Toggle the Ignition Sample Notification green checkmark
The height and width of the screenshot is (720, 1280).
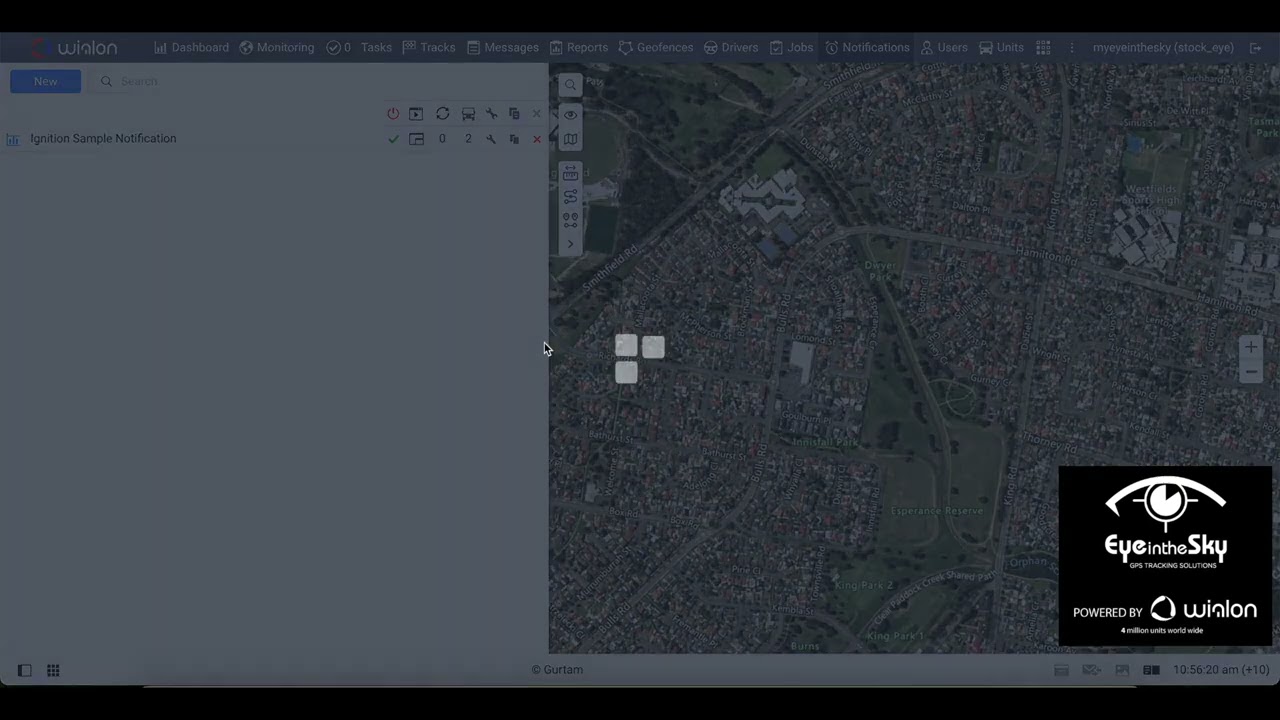[x=393, y=139]
